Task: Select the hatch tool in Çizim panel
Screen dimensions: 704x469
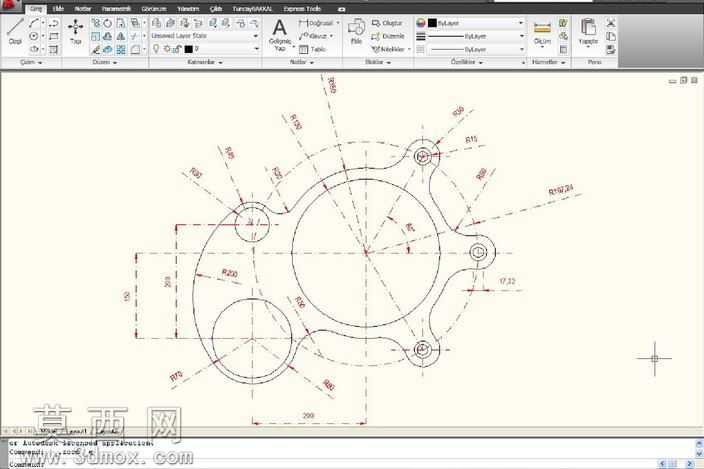Action: tap(53, 49)
